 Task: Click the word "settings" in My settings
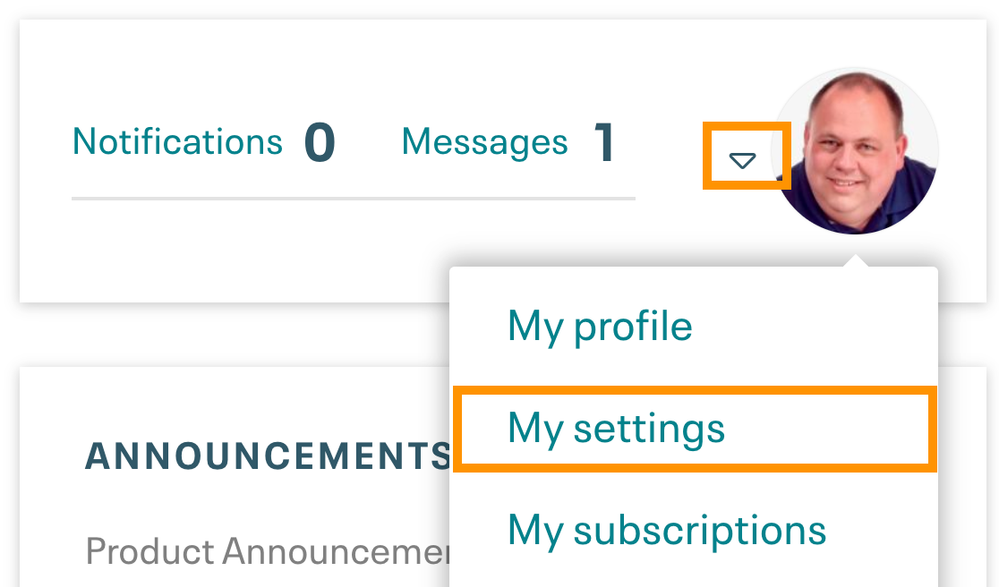click(x=649, y=428)
